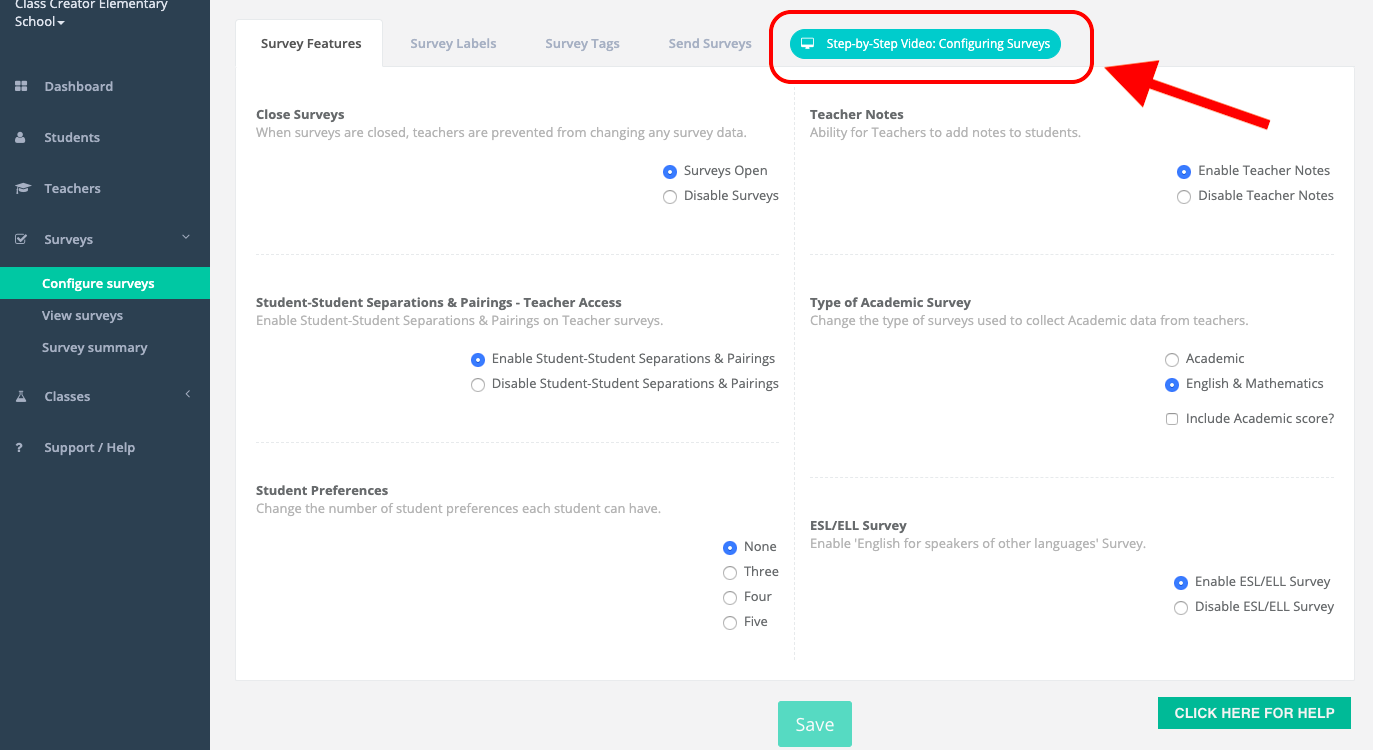
Task: Choose the Academic survey type
Action: click(1172, 360)
